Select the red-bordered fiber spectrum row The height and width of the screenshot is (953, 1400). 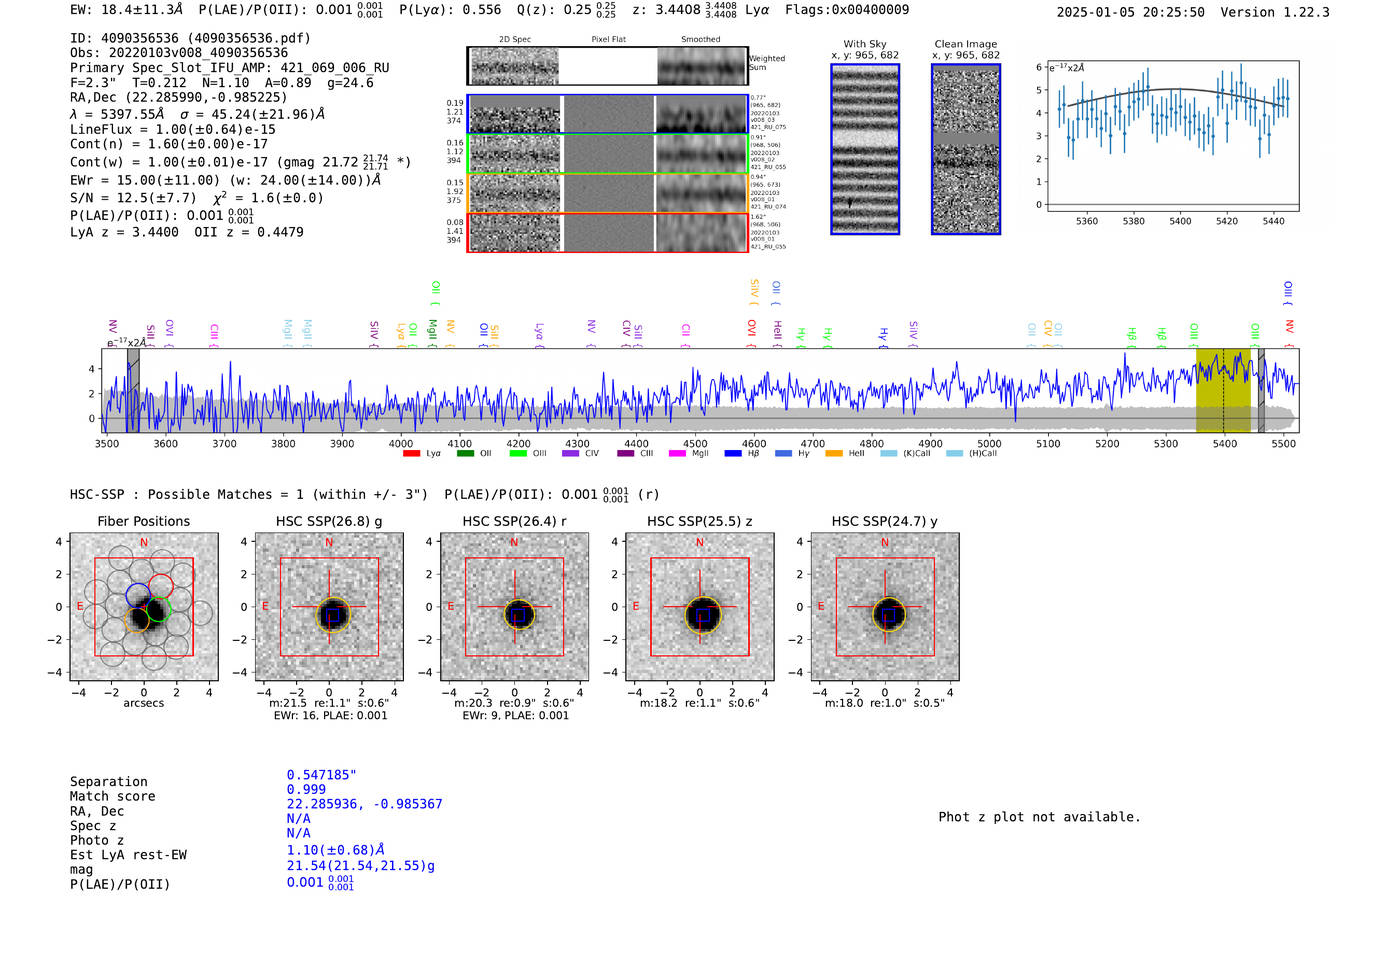click(607, 232)
